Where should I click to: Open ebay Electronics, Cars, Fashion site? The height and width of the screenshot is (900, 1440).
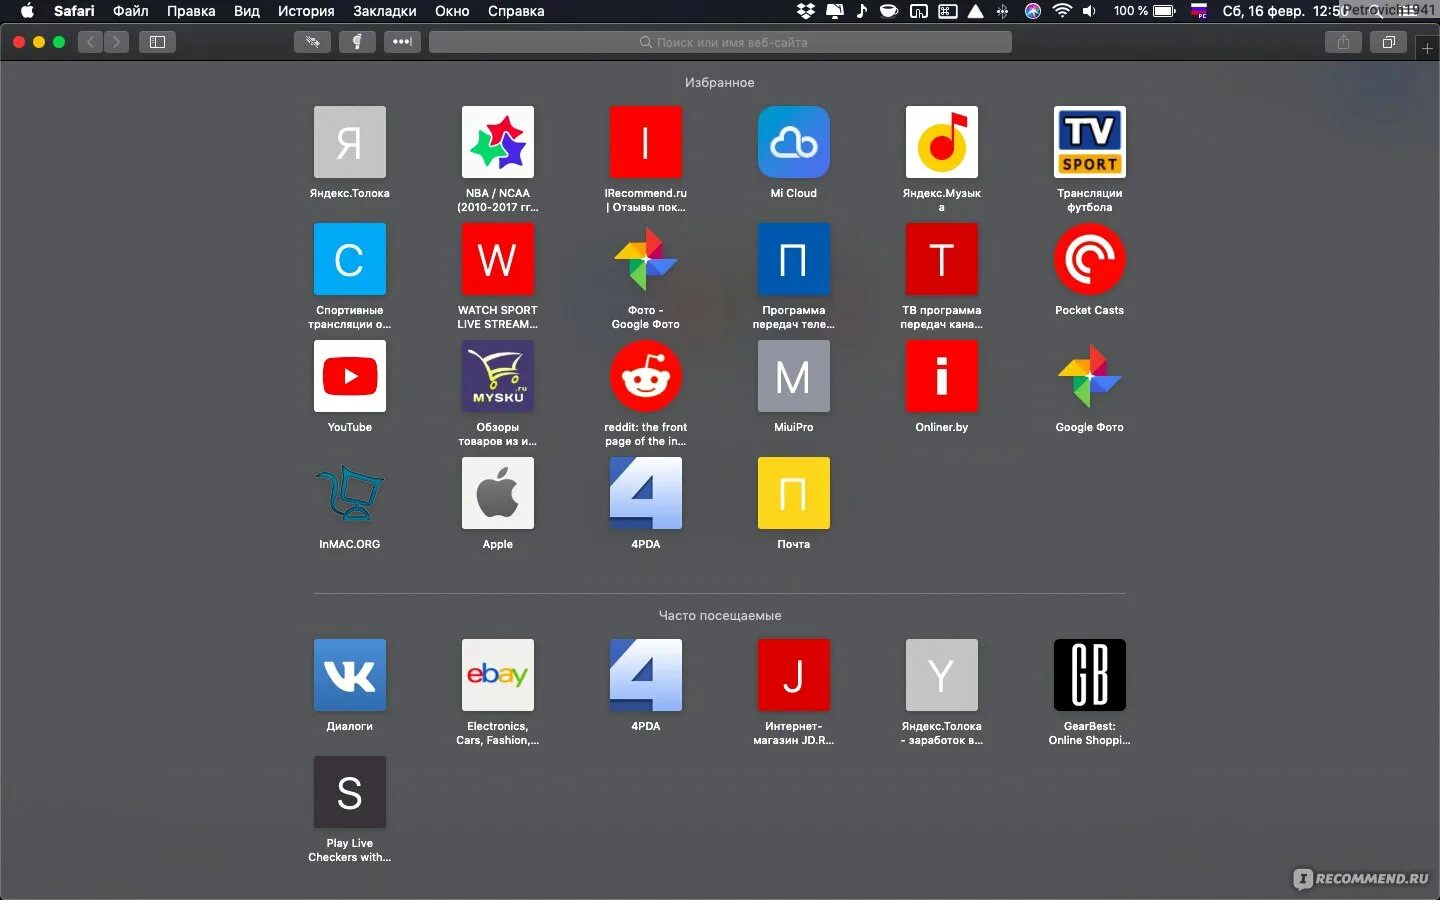[x=497, y=675]
